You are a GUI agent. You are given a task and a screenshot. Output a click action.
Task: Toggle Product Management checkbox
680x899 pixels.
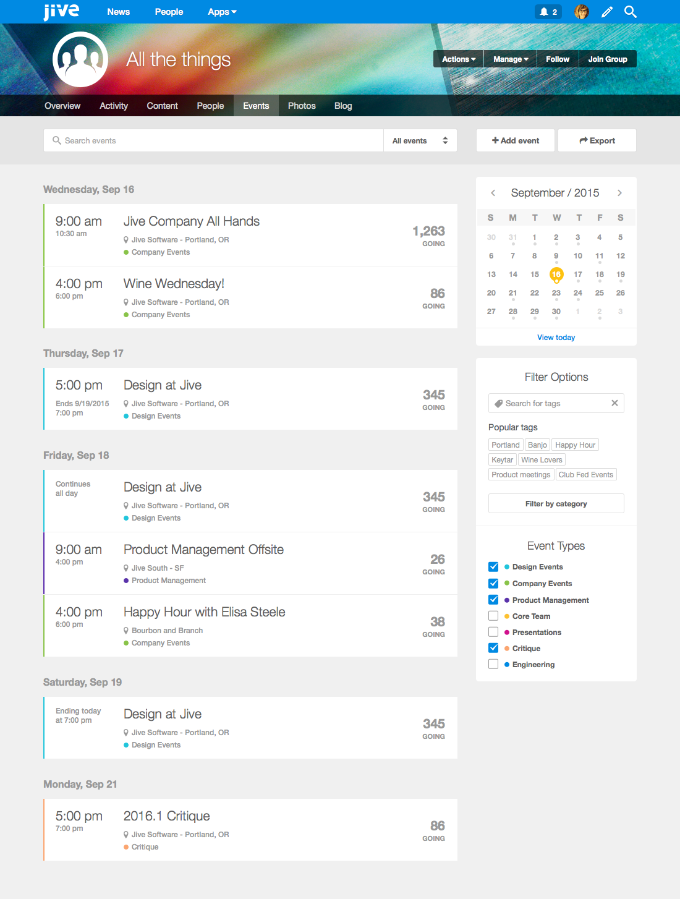[493, 600]
